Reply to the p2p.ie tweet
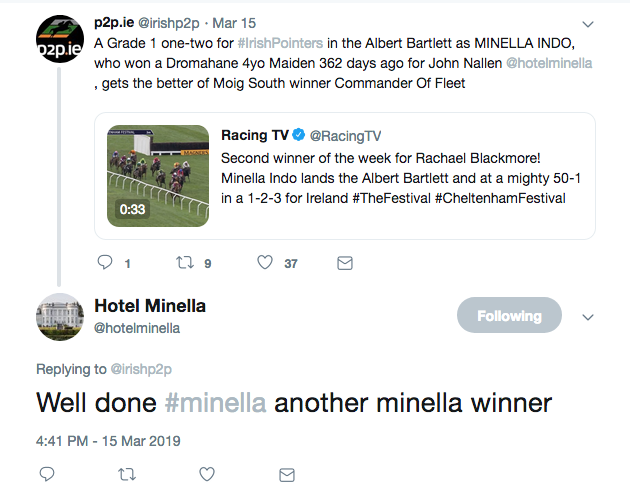This screenshot has width=630, height=499. [x=105, y=262]
